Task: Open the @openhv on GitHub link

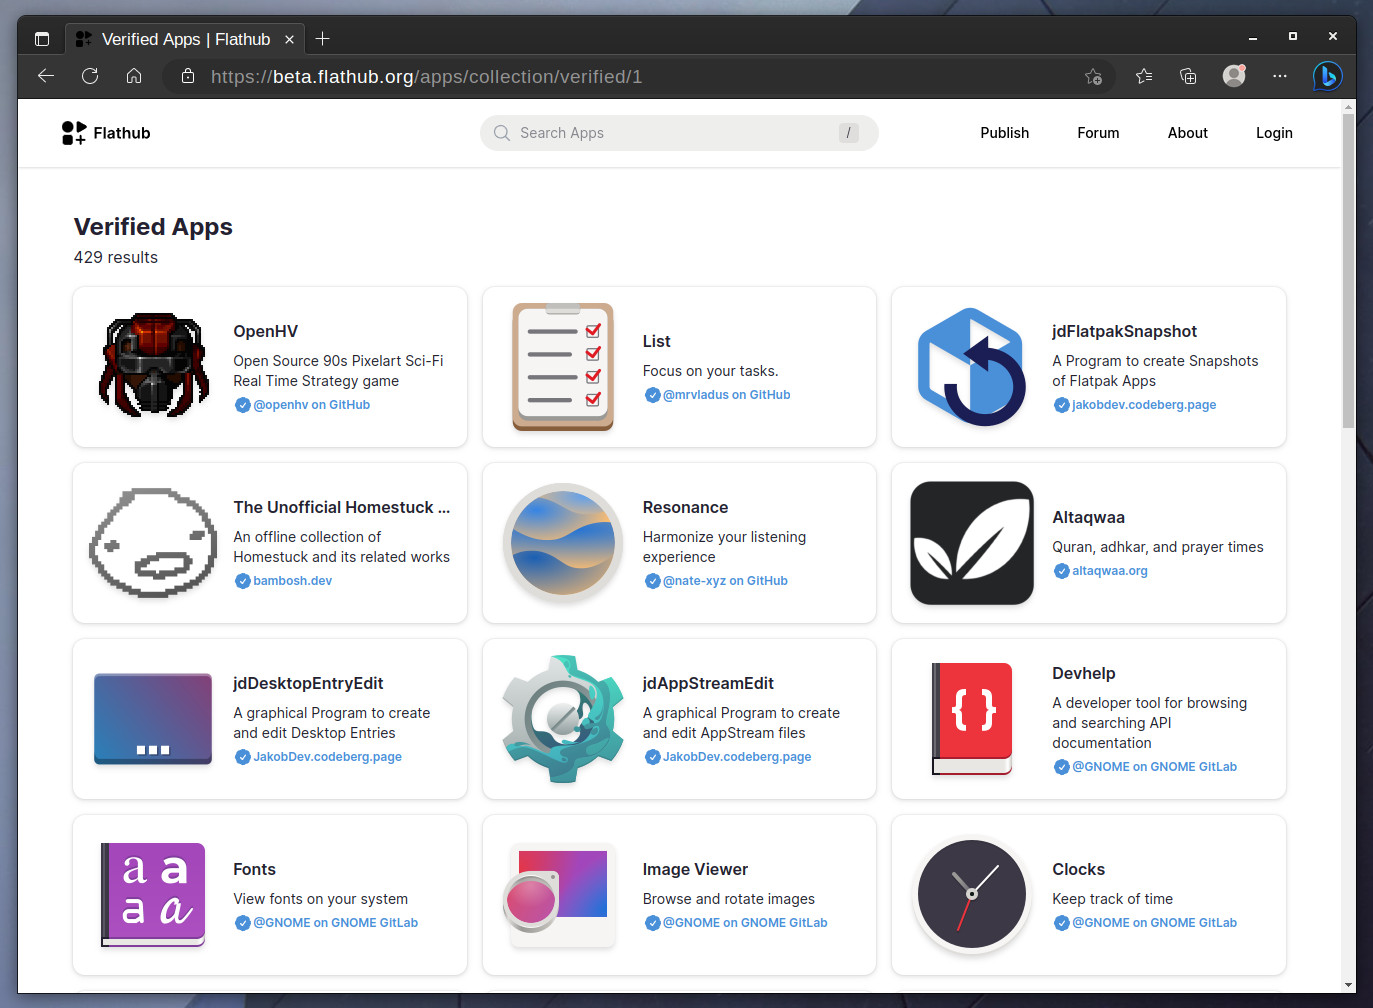Action: [x=311, y=405]
